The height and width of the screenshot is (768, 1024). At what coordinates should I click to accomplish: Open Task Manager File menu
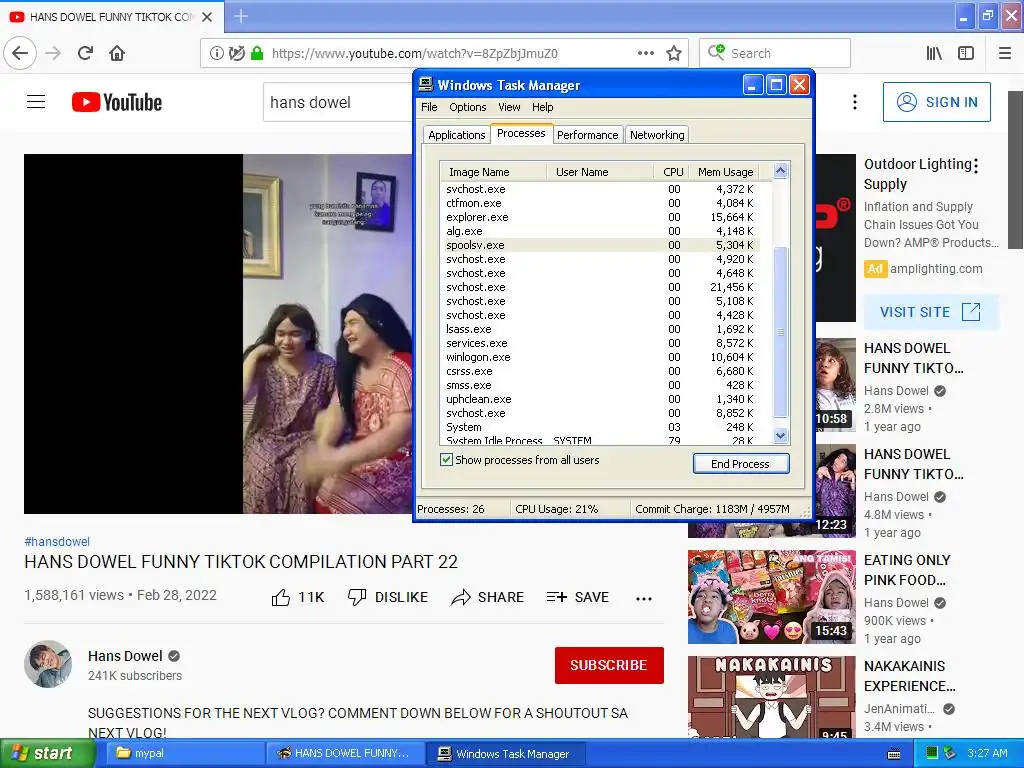pyautogui.click(x=429, y=107)
